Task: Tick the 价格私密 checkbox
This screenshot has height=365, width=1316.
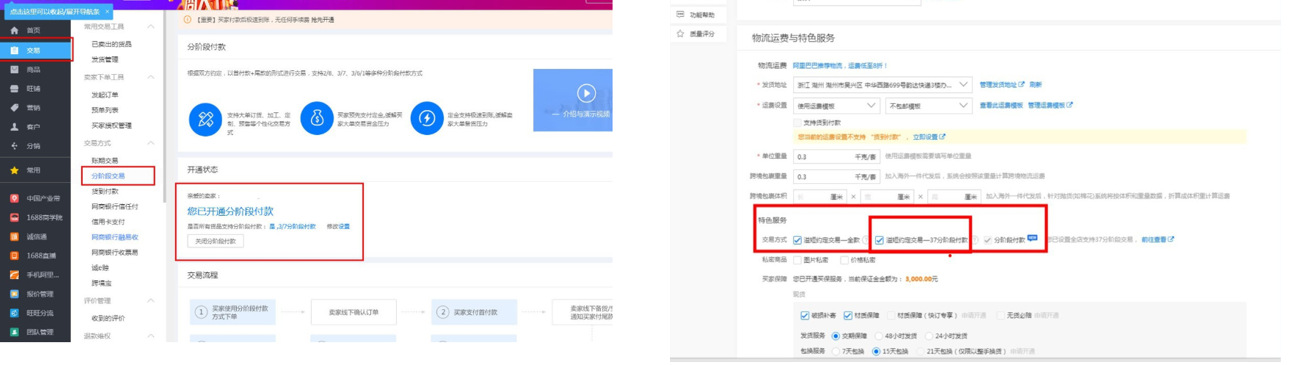Action: pyautogui.click(x=845, y=259)
